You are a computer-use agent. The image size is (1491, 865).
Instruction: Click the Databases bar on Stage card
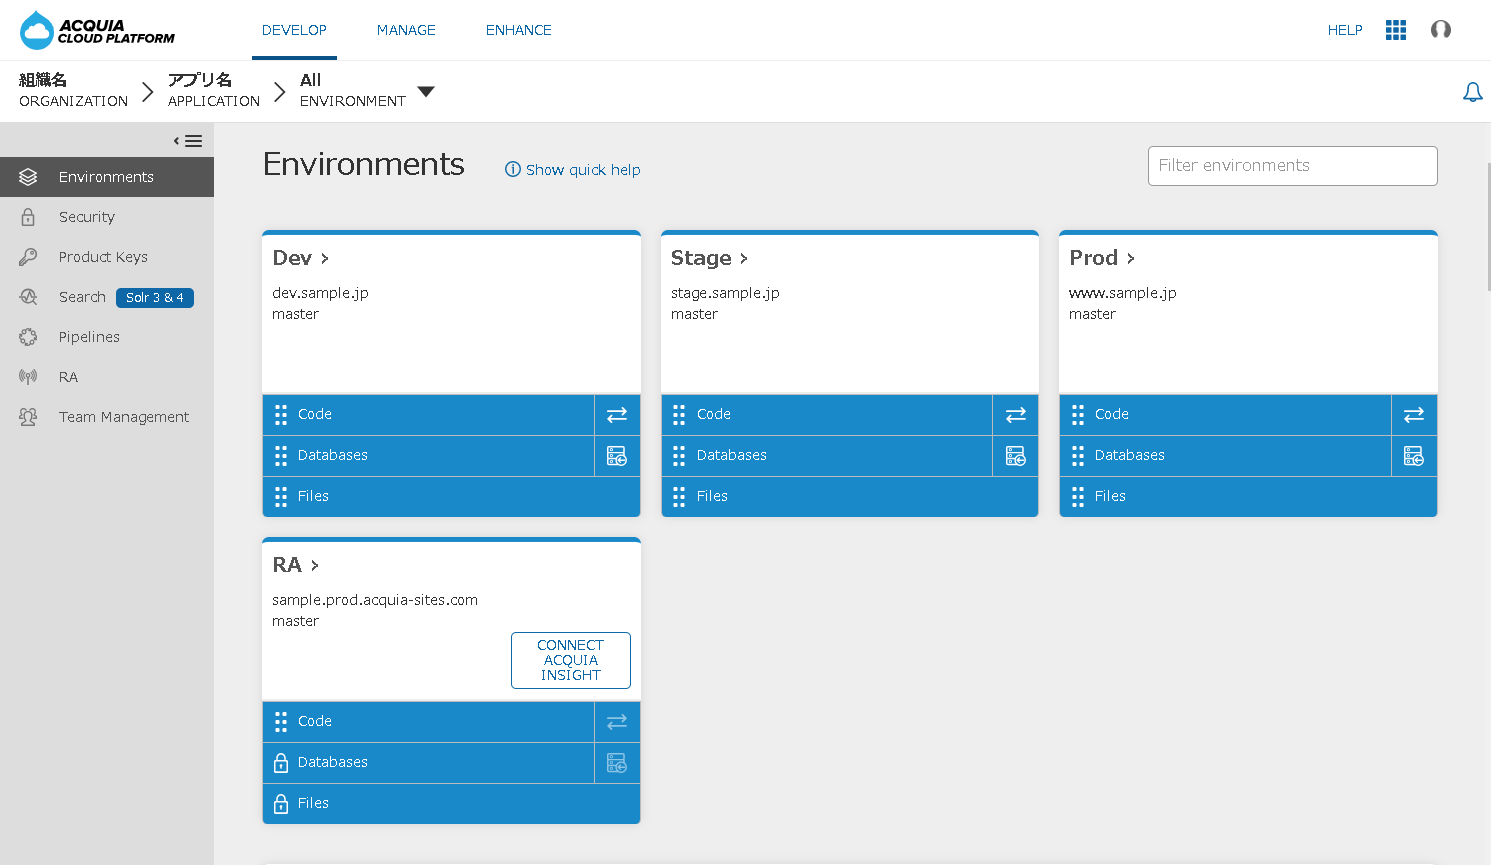827,456
